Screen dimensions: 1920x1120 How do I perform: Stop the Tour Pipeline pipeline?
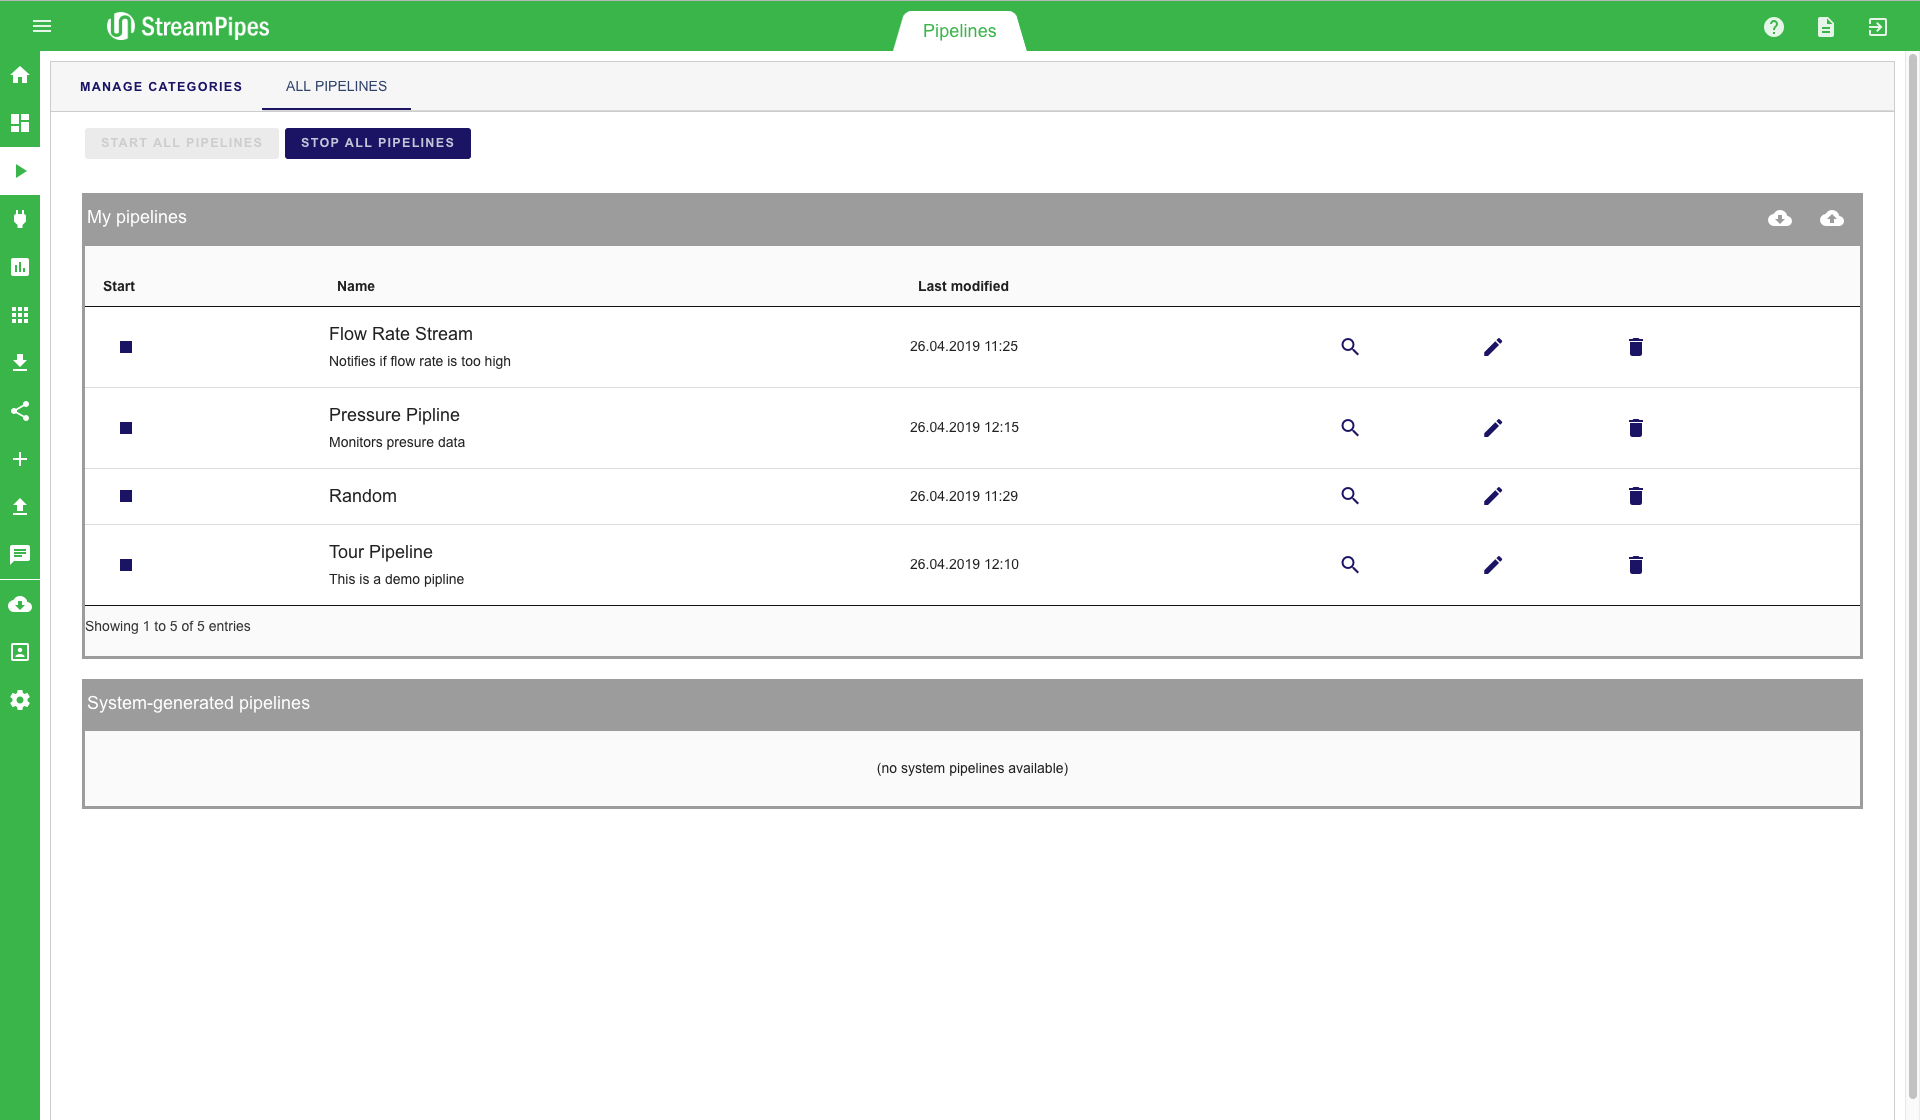[x=126, y=565]
